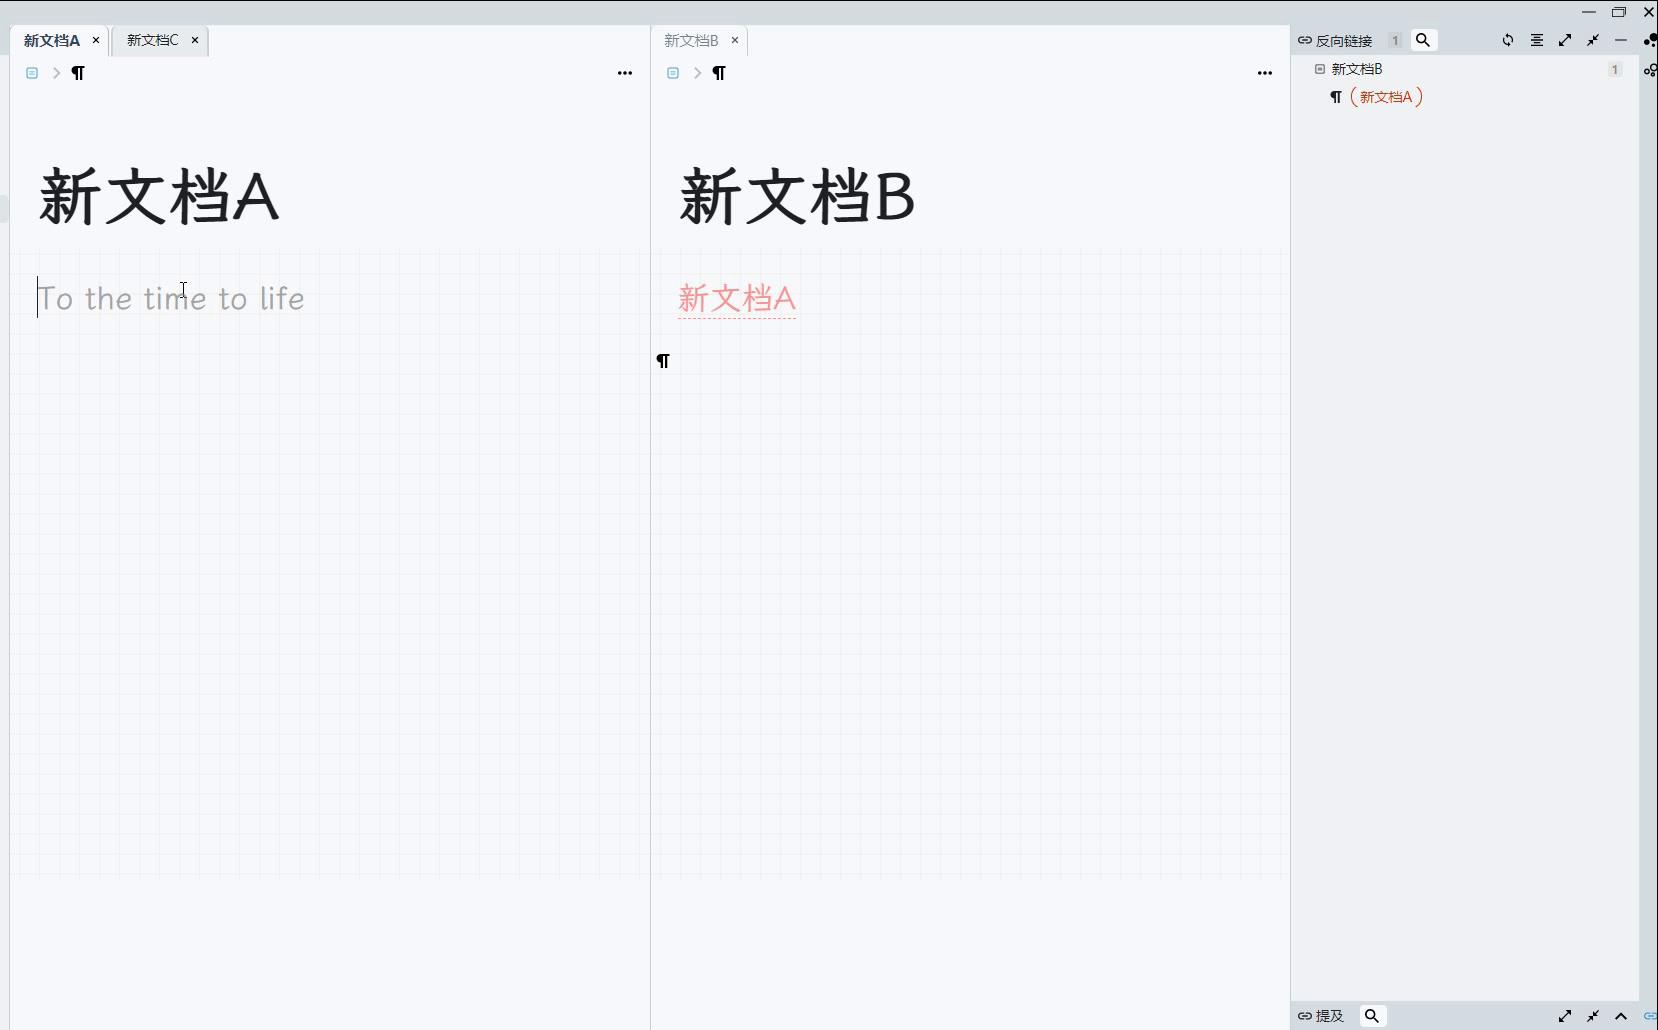This screenshot has width=1658, height=1030.
Task: Click the expand-all icon in backlinks panel
Action: [x=1565, y=40]
